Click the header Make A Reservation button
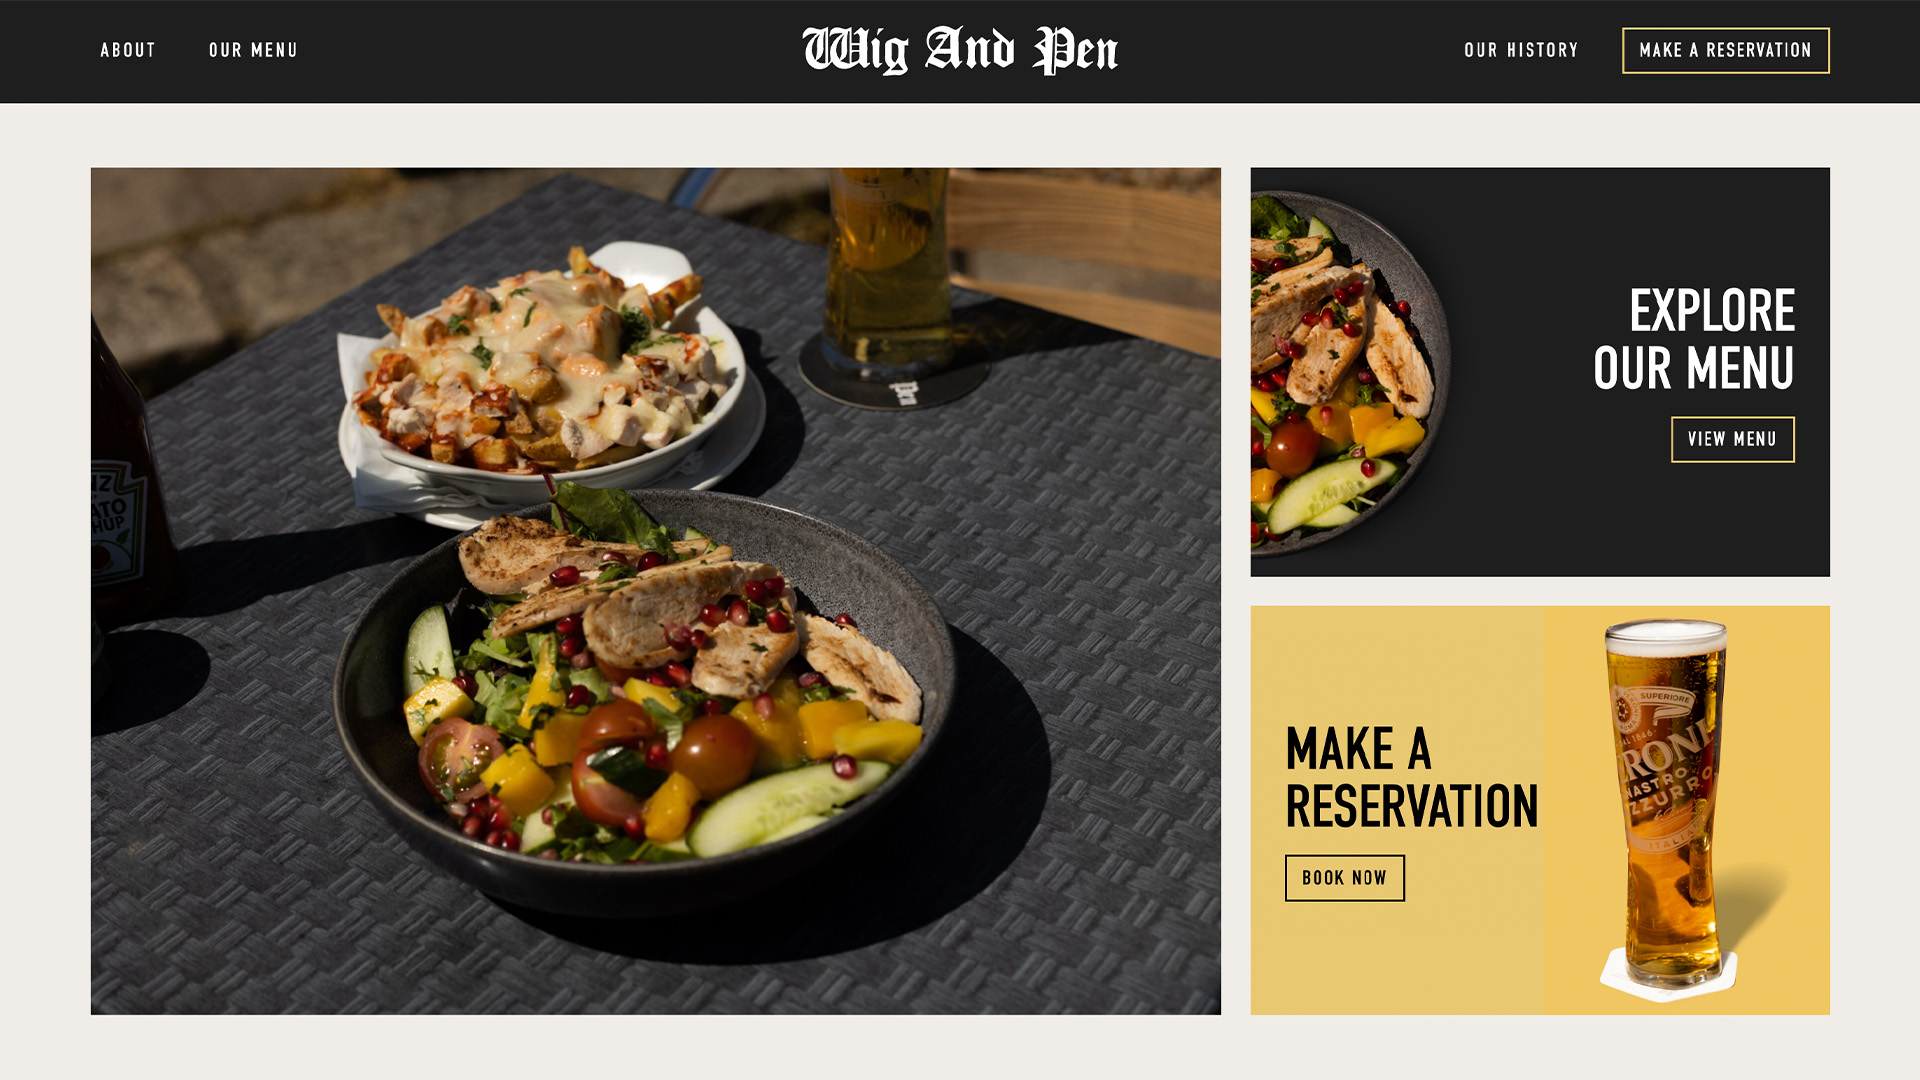1920x1080 pixels. click(1725, 50)
